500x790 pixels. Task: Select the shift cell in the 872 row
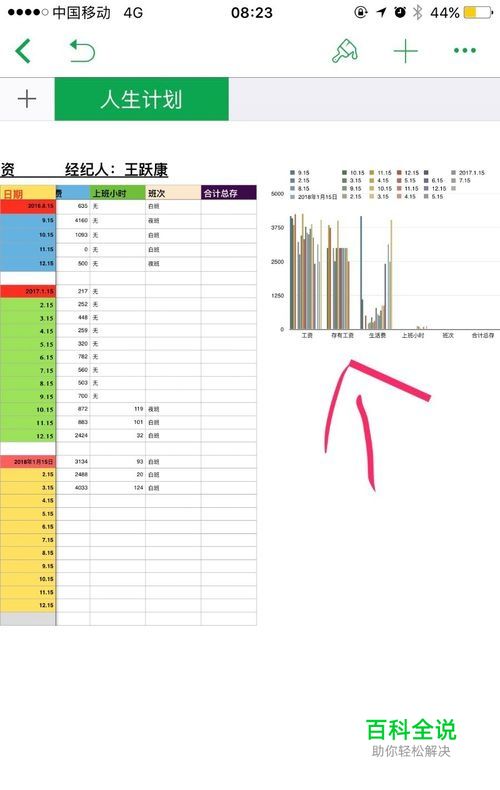[173, 409]
